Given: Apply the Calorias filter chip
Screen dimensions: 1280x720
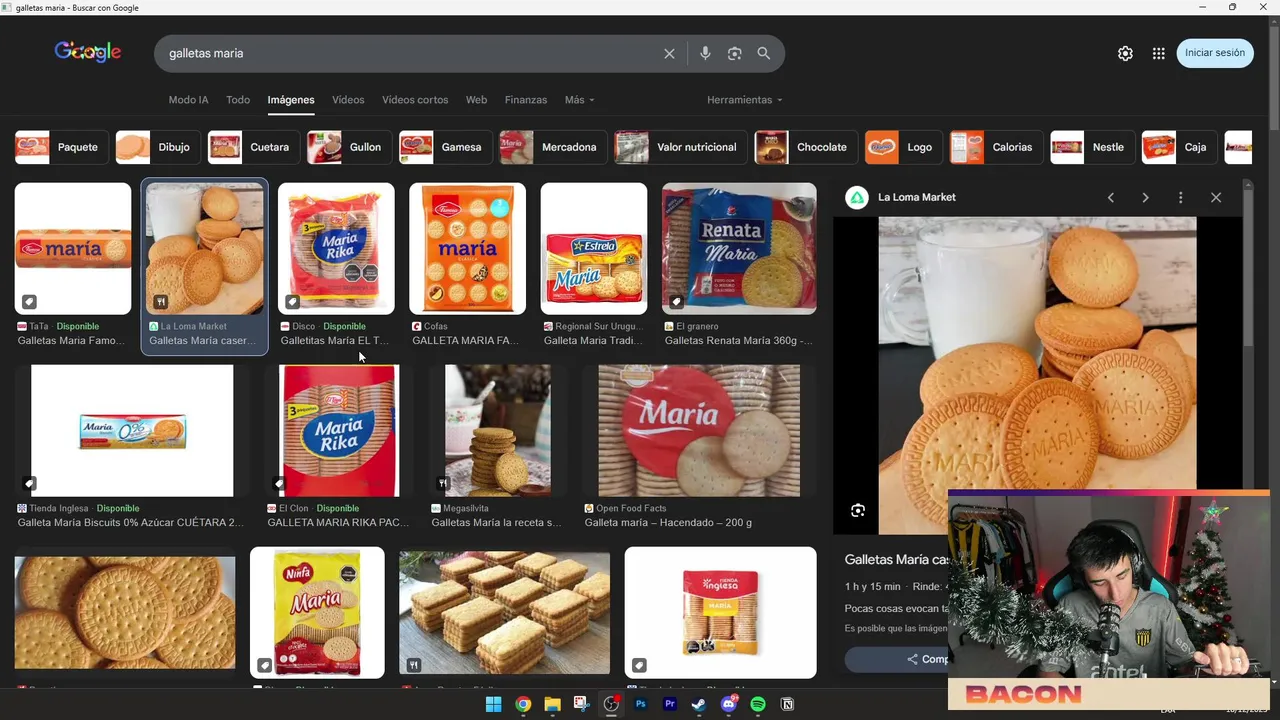Looking at the screenshot, I should 996,147.
